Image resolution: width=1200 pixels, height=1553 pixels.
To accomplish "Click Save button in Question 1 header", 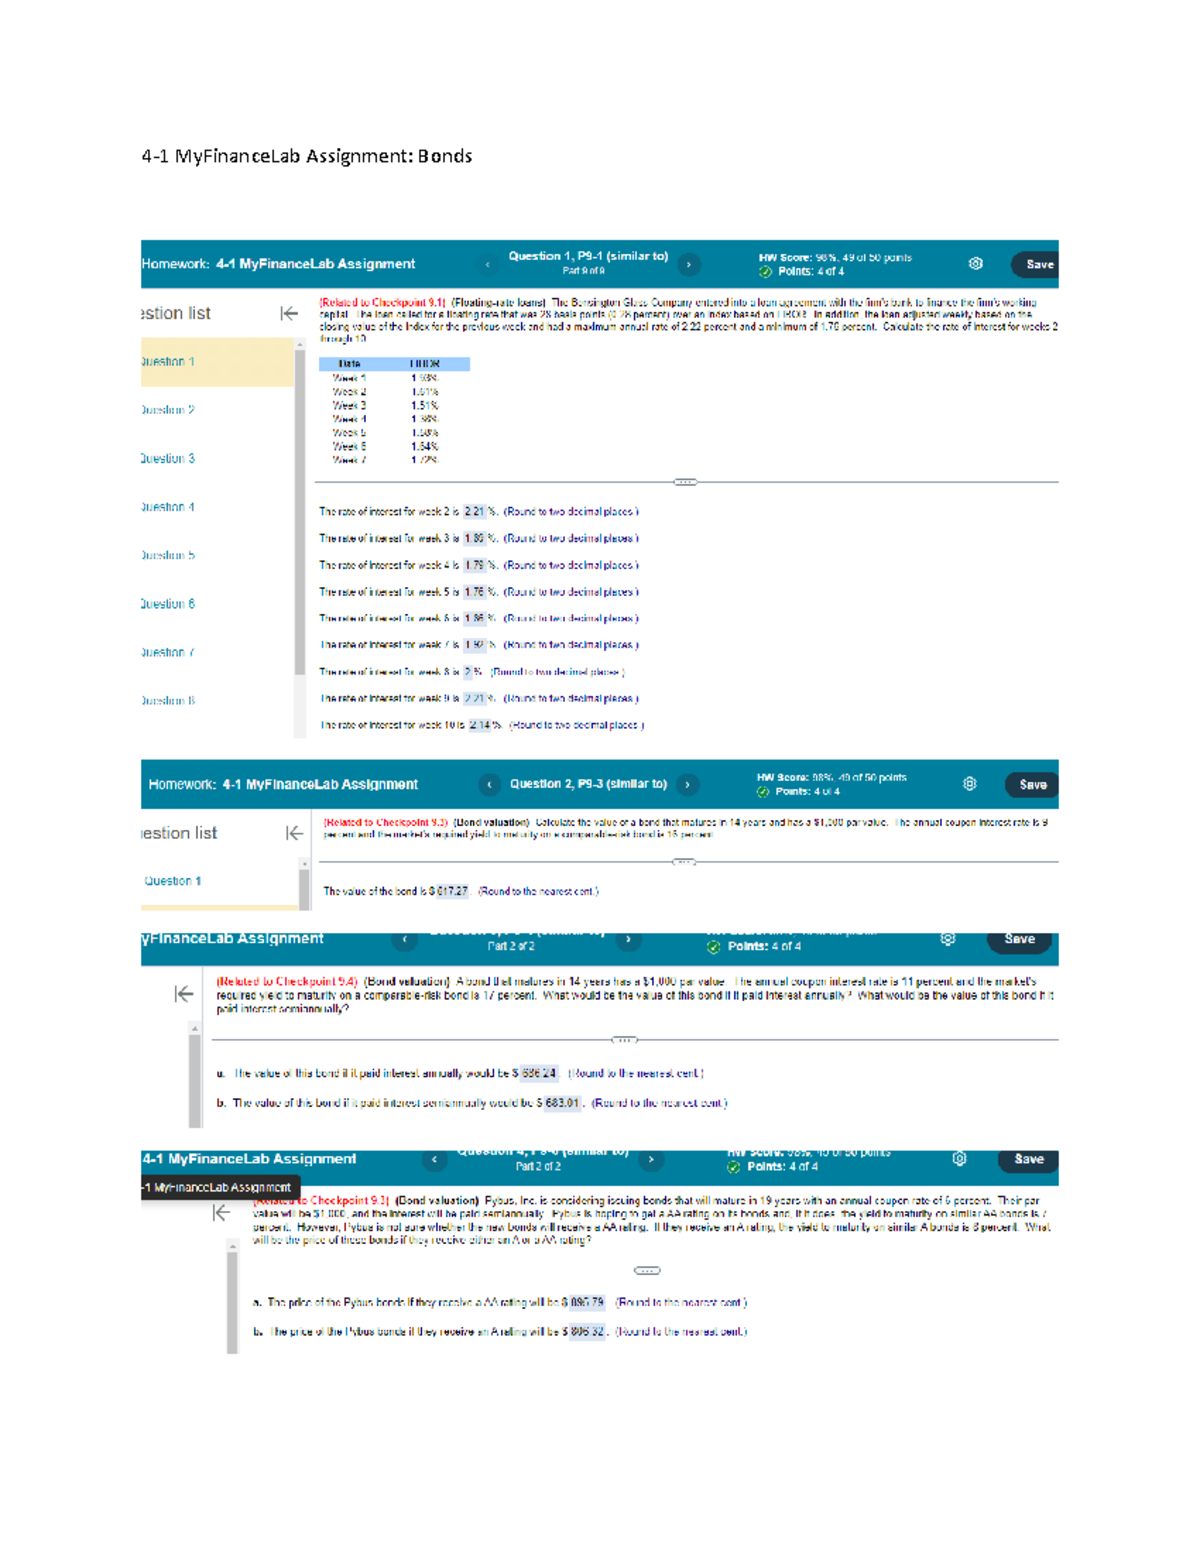I will pos(1037,265).
